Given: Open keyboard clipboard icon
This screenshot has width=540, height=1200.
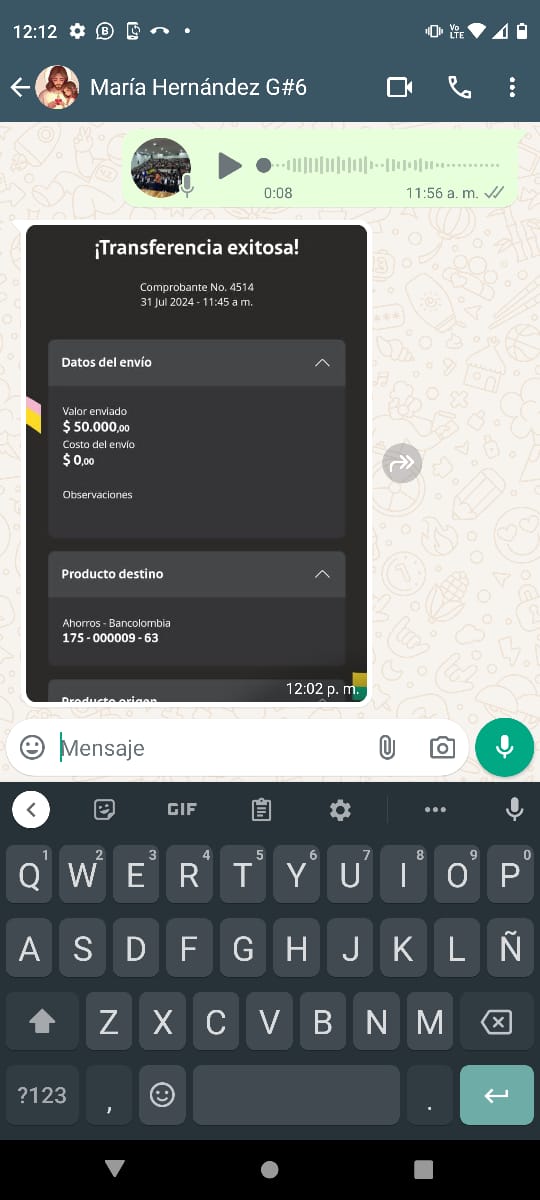Looking at the screenshot, I should pyautogui.click(x=262, y=810).
